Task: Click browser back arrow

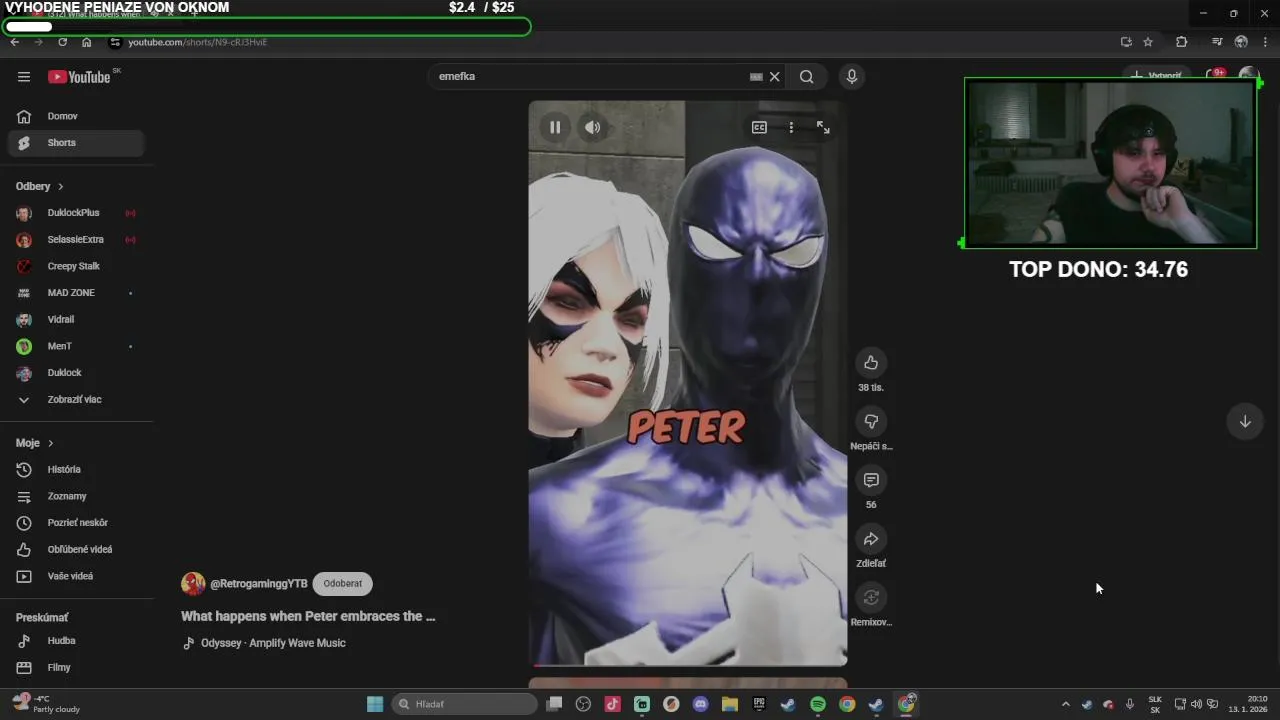Action: [x=14, y=42]
